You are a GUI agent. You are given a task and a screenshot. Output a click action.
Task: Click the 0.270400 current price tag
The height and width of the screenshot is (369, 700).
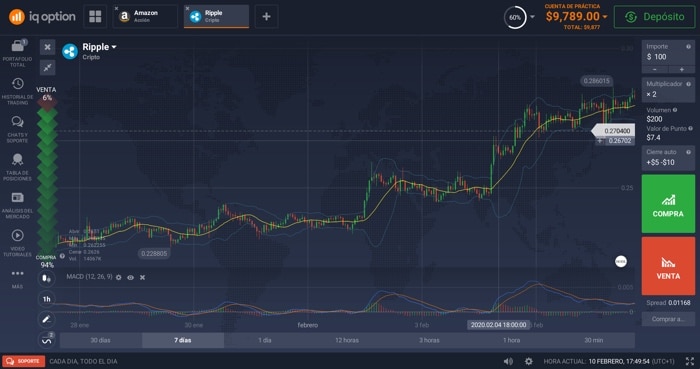pyautogui.click(x=613, y=131)
